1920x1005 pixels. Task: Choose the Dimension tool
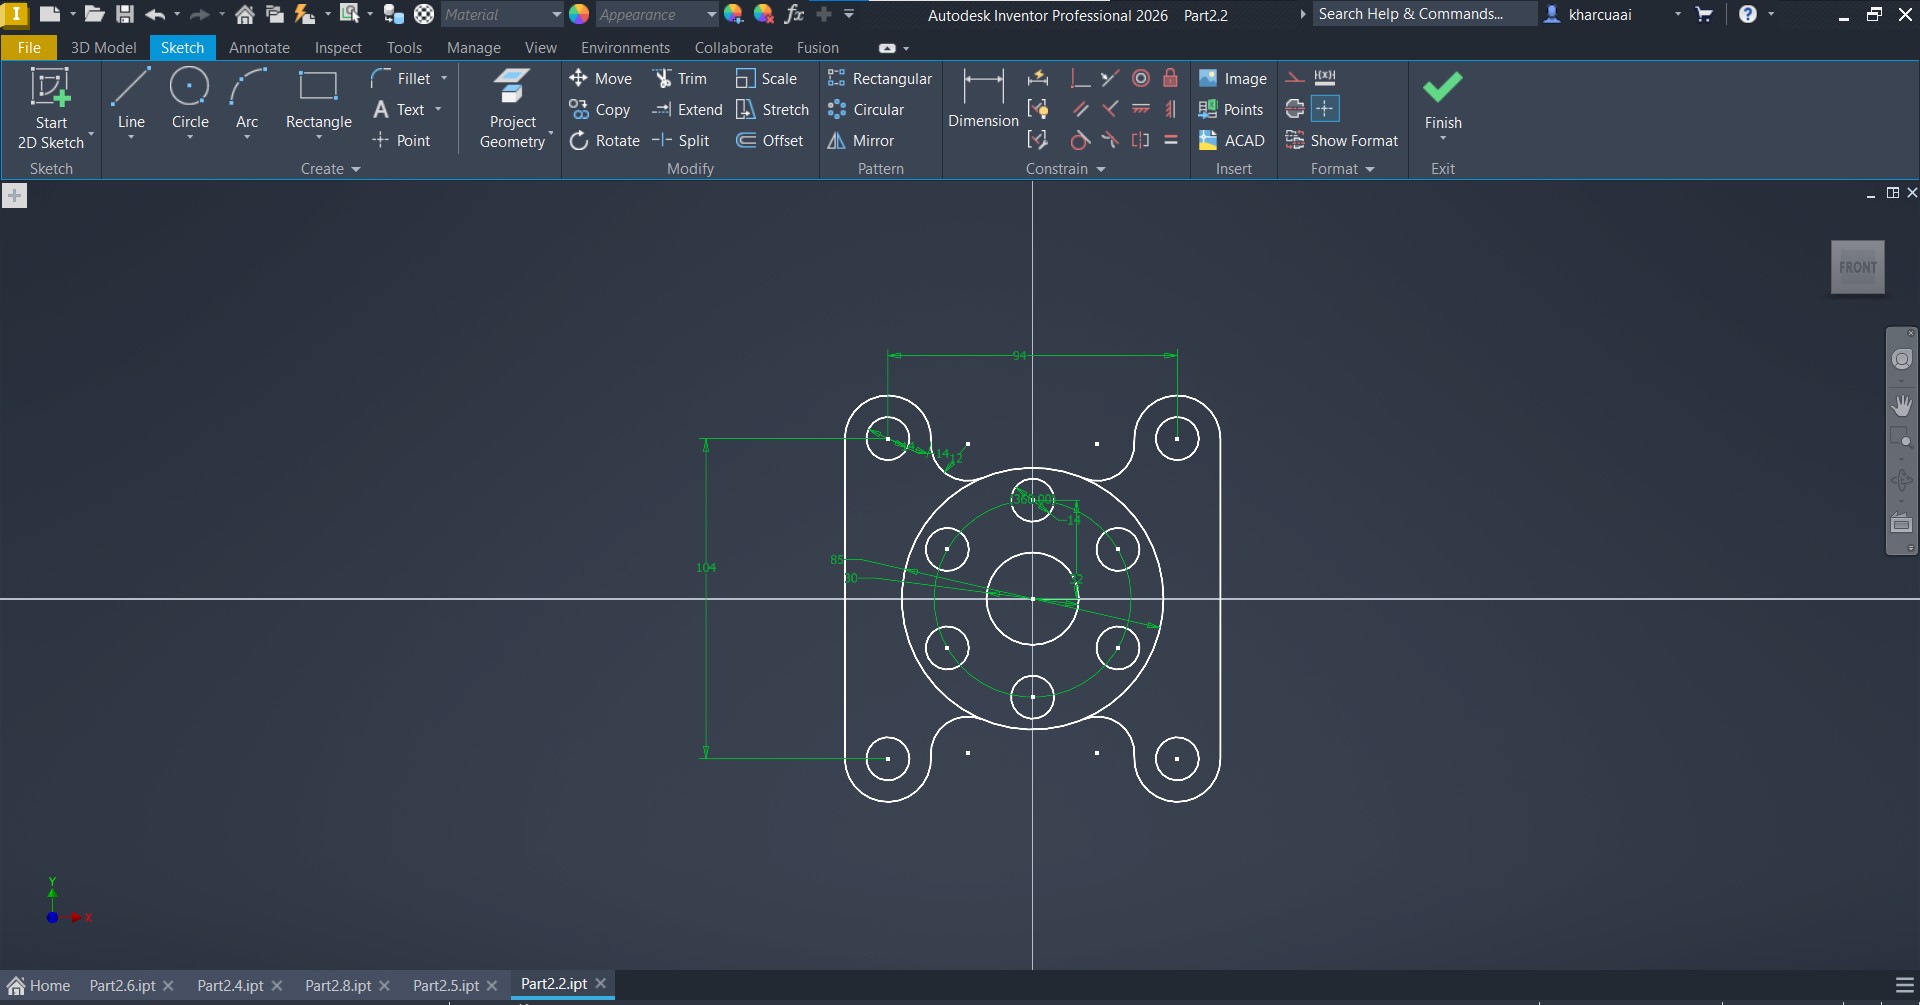pyautogui.click(x=982, y=100)
